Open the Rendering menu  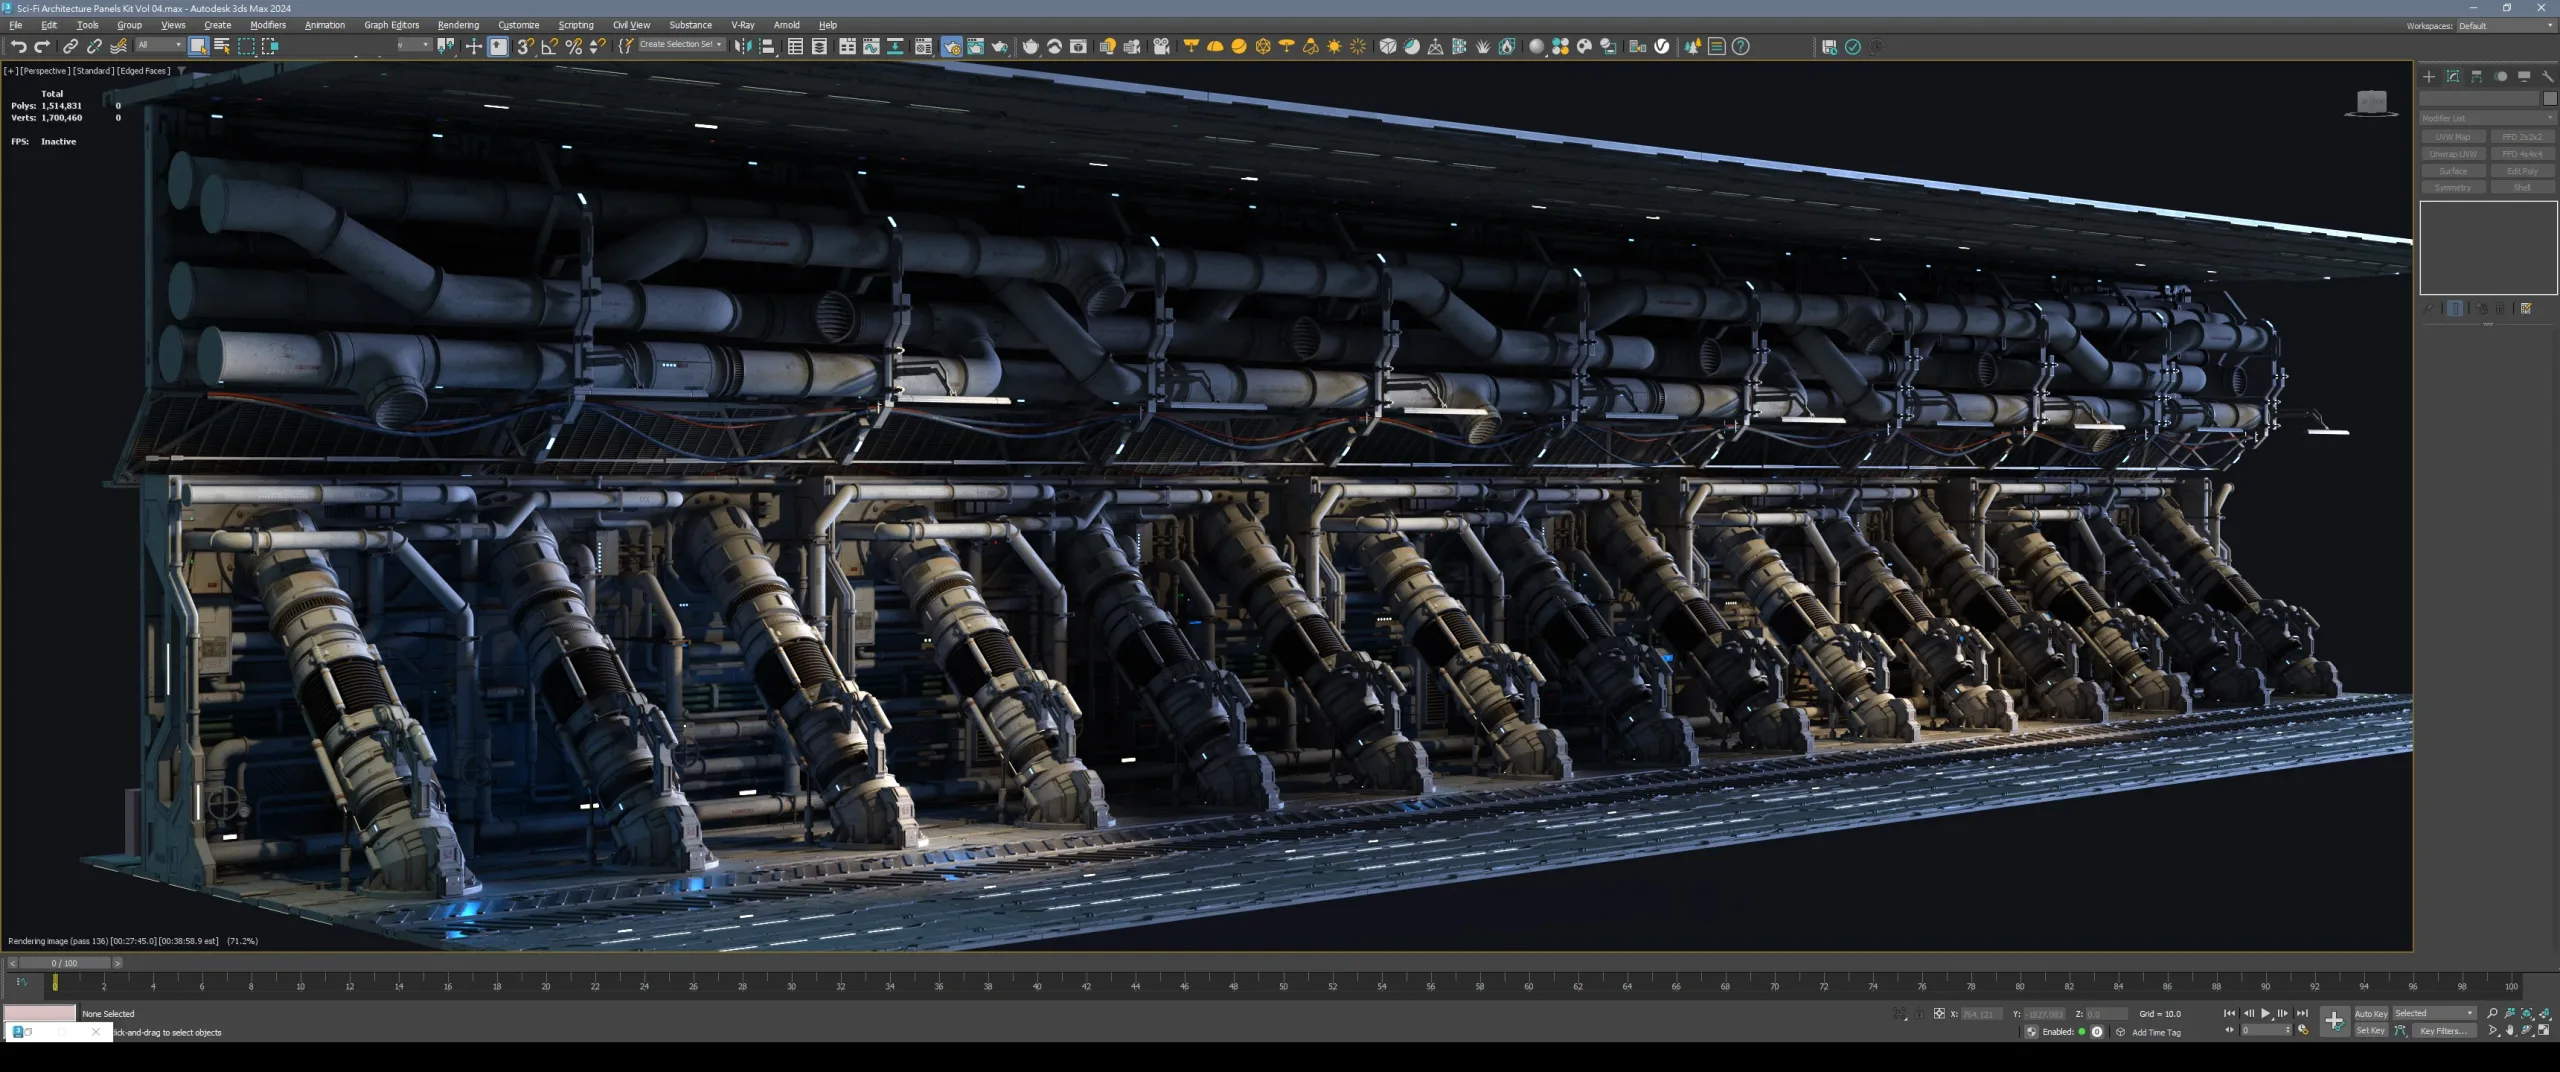[x=458, y=25]
